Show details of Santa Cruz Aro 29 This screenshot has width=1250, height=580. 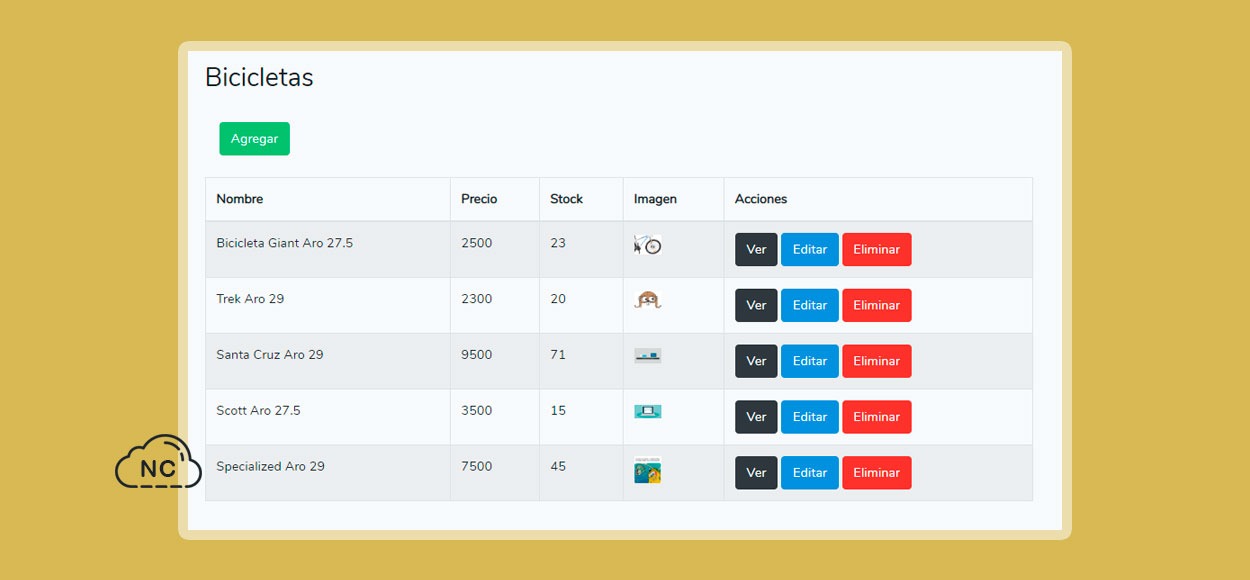756,362
